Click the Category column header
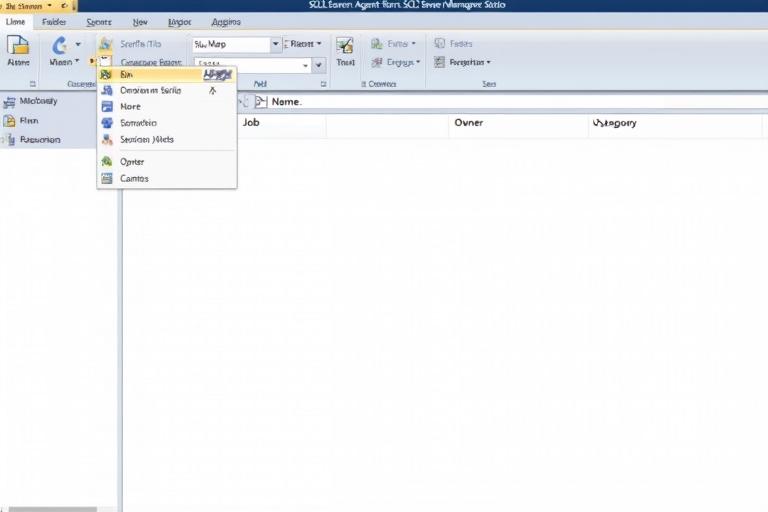The width and height of the screenshot is (768, 512). 614,123
